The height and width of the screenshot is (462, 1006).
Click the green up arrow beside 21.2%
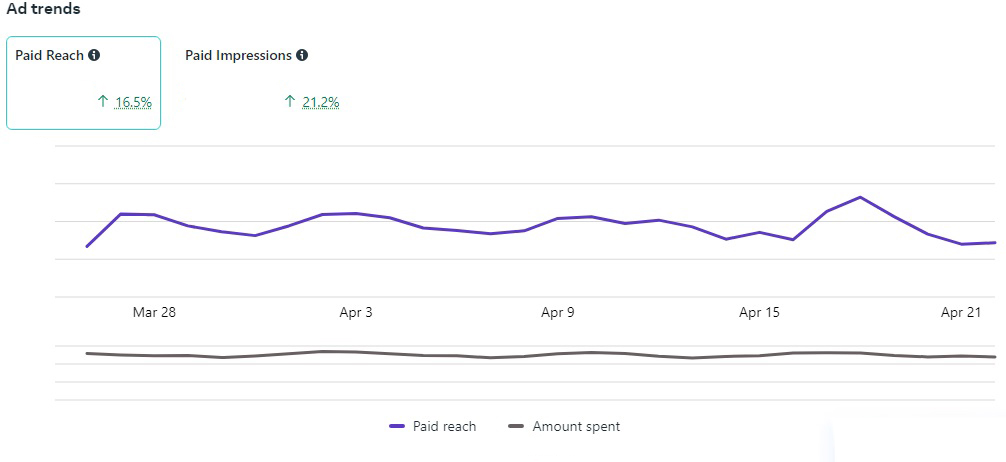point(289,101)
